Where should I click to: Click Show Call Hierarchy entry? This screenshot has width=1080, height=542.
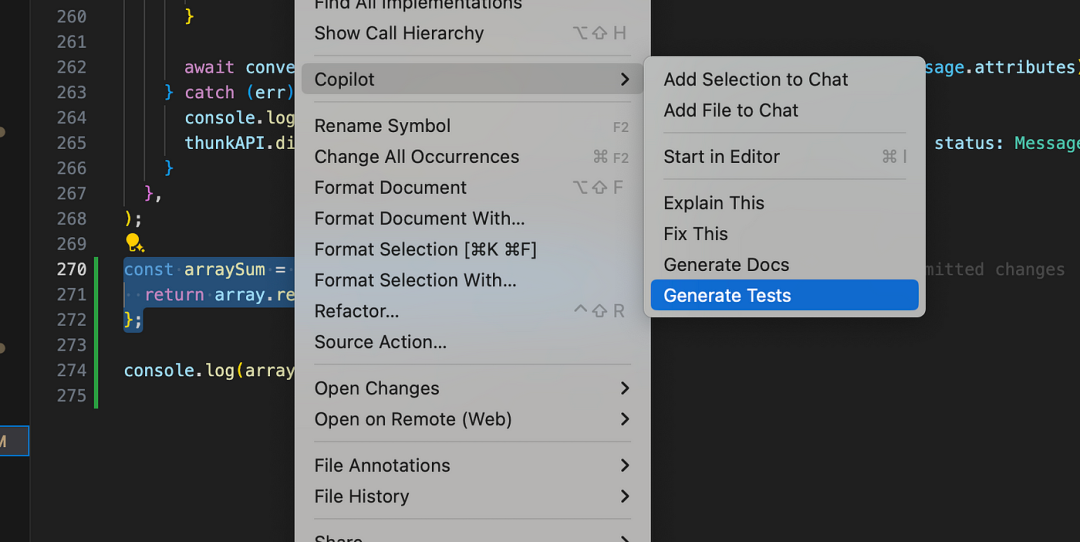pyautogui.click(x=399, y=33)
